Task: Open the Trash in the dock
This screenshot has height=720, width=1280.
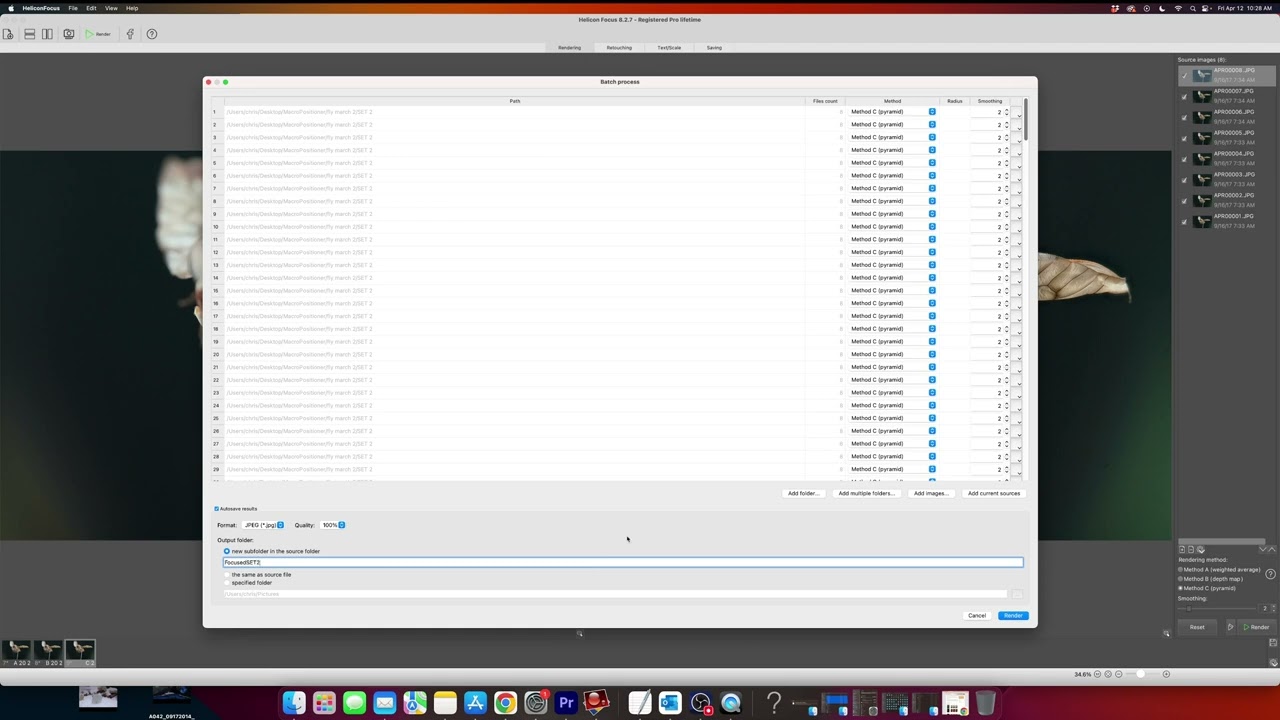Action: coord(985,704)
